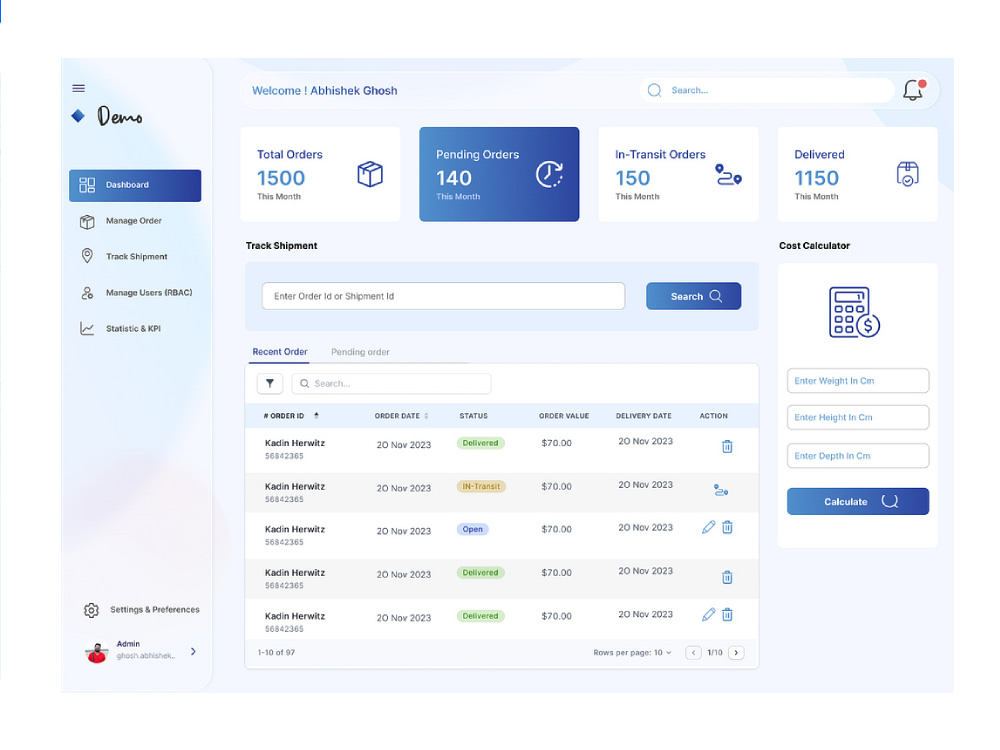
Task: Focus Enter Order Id or Shipment Id field
Action: click(443, 297)
